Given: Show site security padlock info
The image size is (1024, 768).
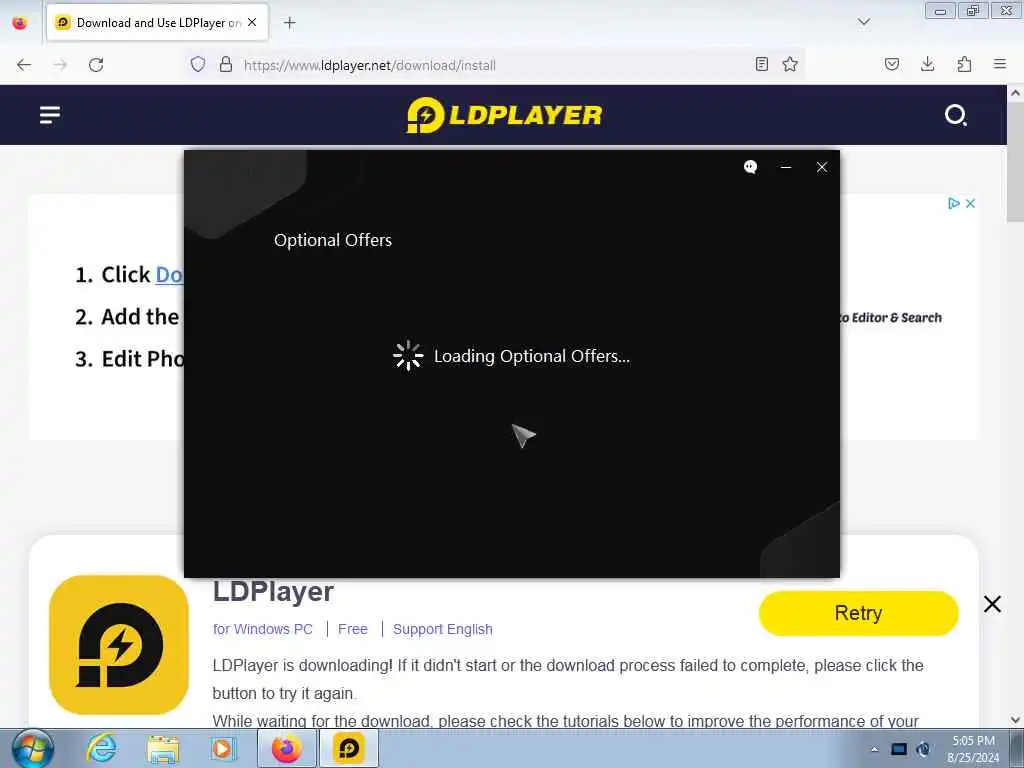Looking at the screenshot, I should click(x=226, y=64).
